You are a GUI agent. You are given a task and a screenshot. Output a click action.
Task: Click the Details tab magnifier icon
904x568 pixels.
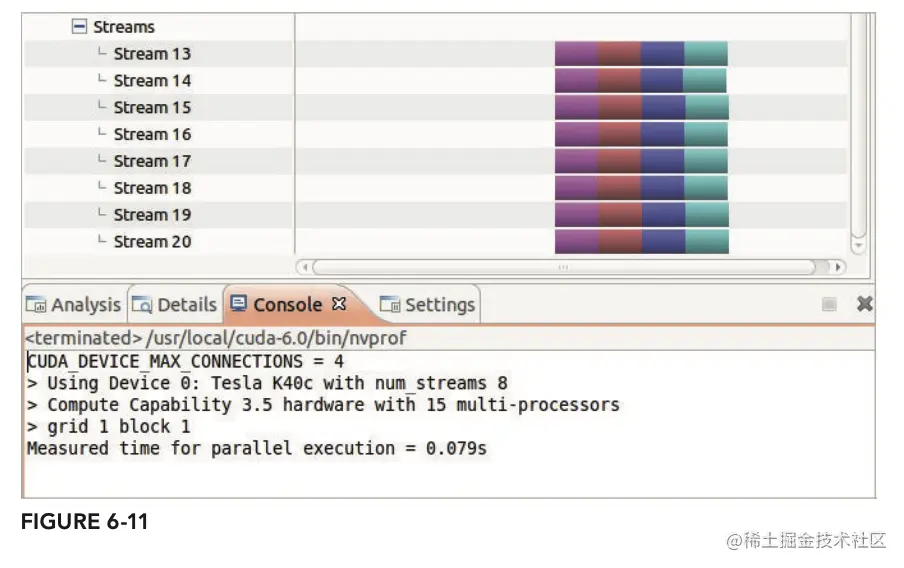coord(142,305)
